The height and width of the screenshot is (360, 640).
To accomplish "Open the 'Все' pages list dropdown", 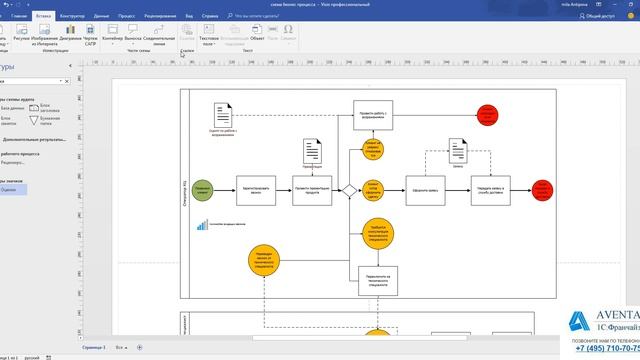I will click(121, 347).
